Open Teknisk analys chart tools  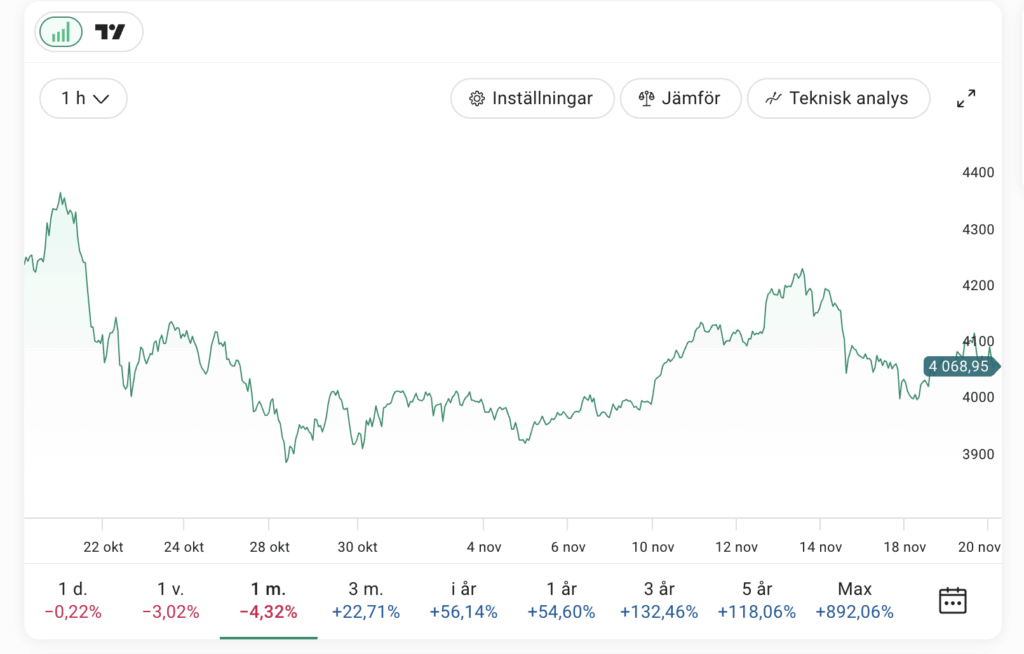coord(838,98)
